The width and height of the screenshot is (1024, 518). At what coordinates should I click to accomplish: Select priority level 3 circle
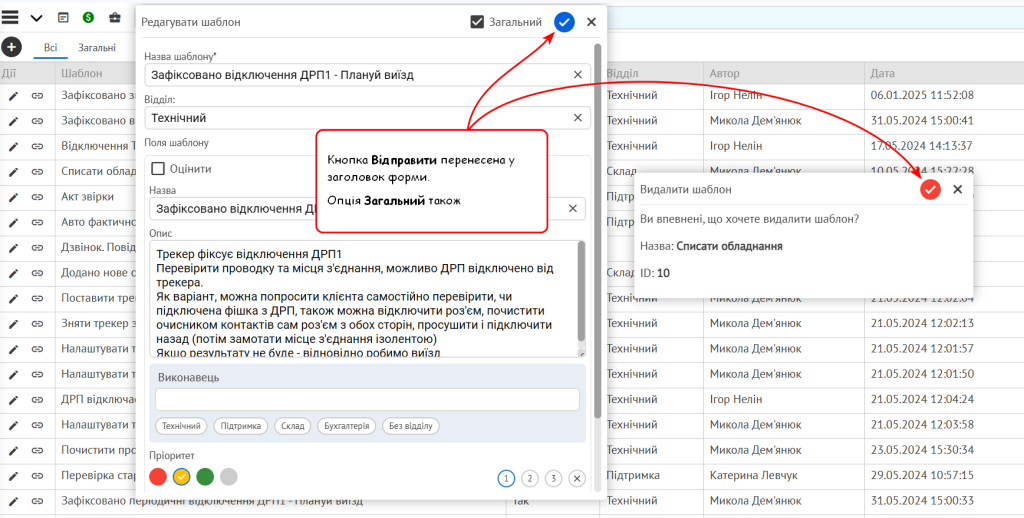tap(553, 479)
